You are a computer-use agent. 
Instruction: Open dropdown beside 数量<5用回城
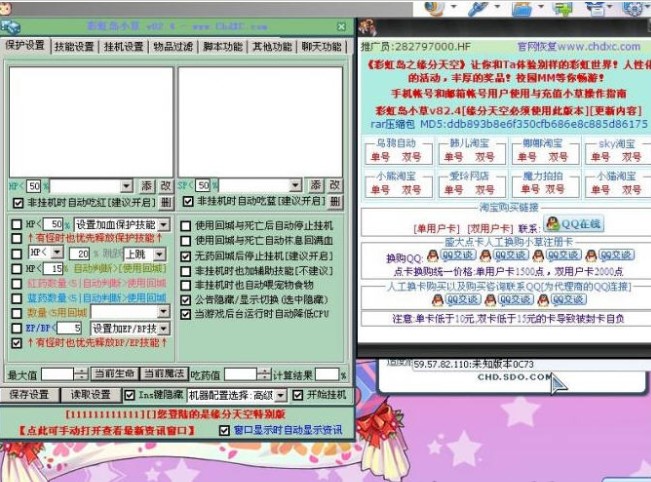(164, 311)
